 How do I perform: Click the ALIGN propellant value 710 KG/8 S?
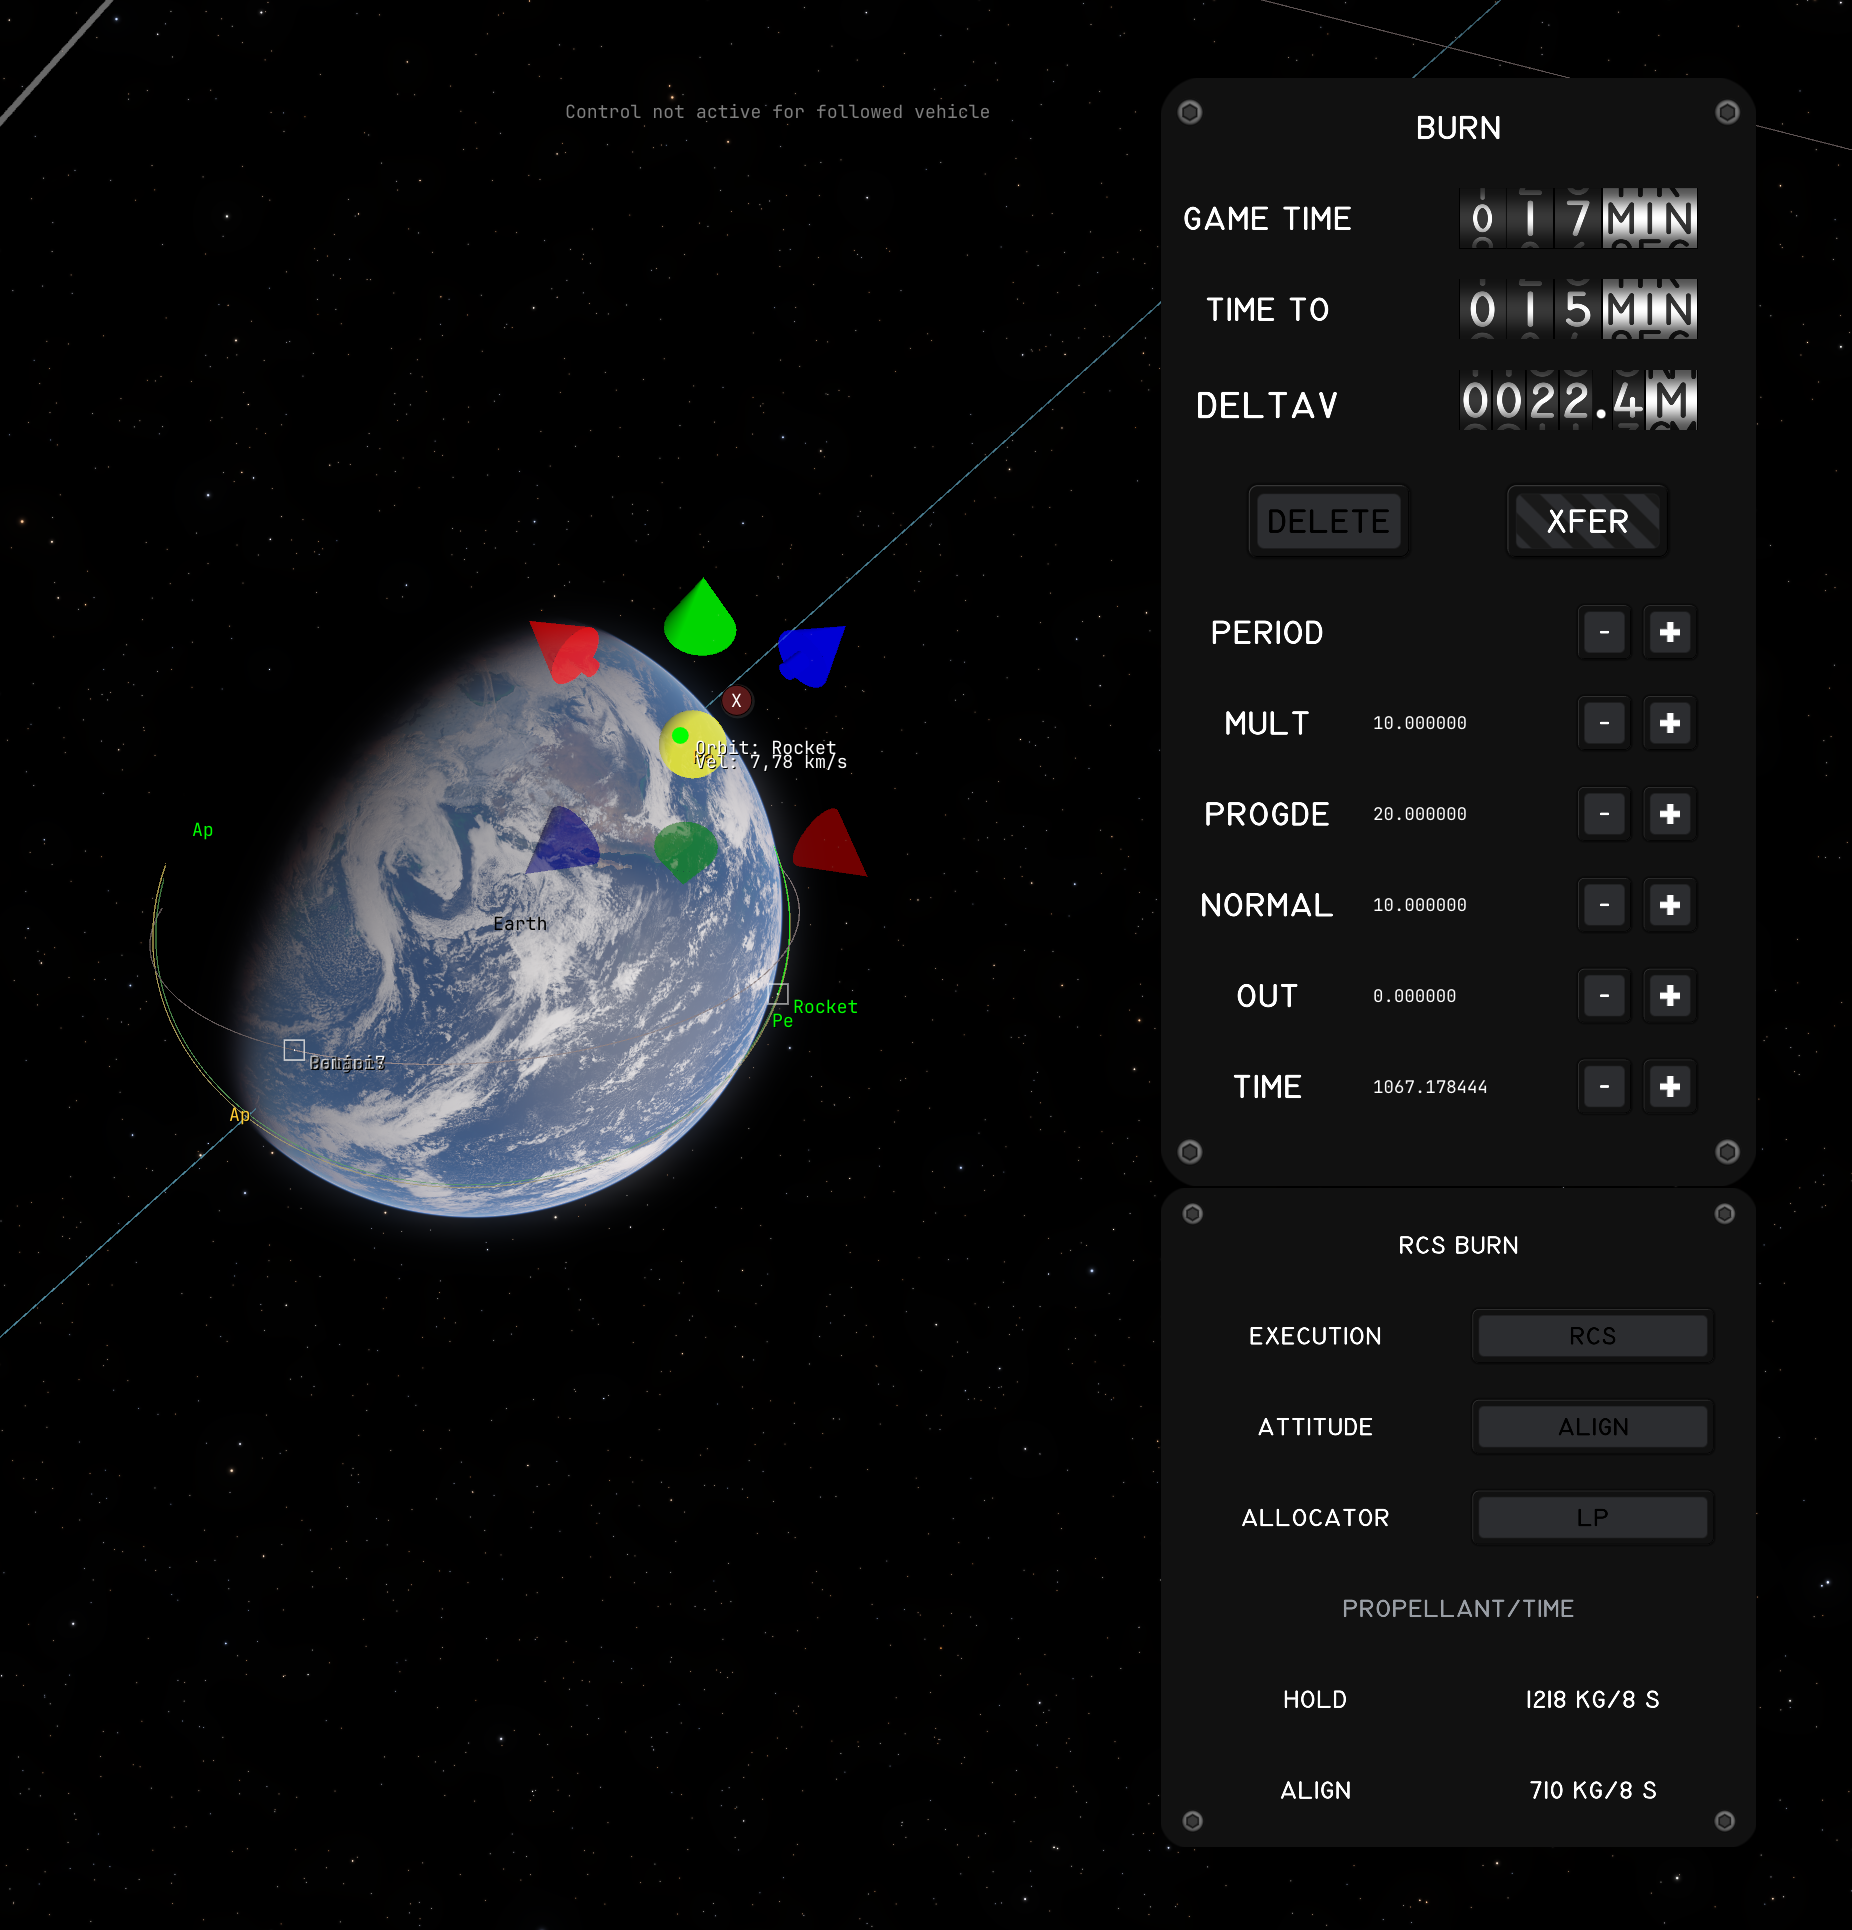tap(1592, 1790)
